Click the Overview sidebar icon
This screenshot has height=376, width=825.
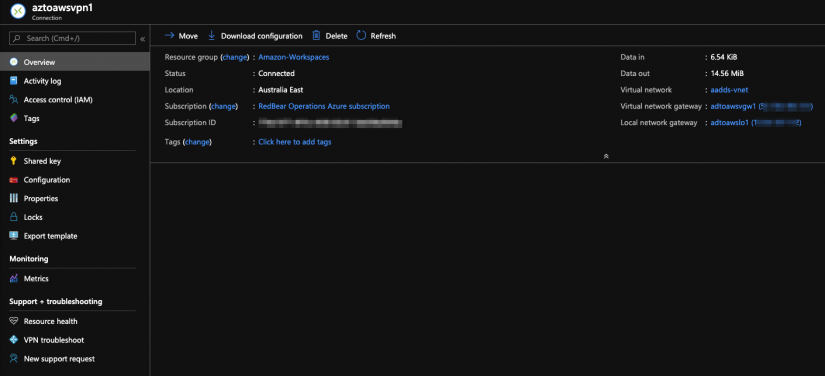coord(14,62)
